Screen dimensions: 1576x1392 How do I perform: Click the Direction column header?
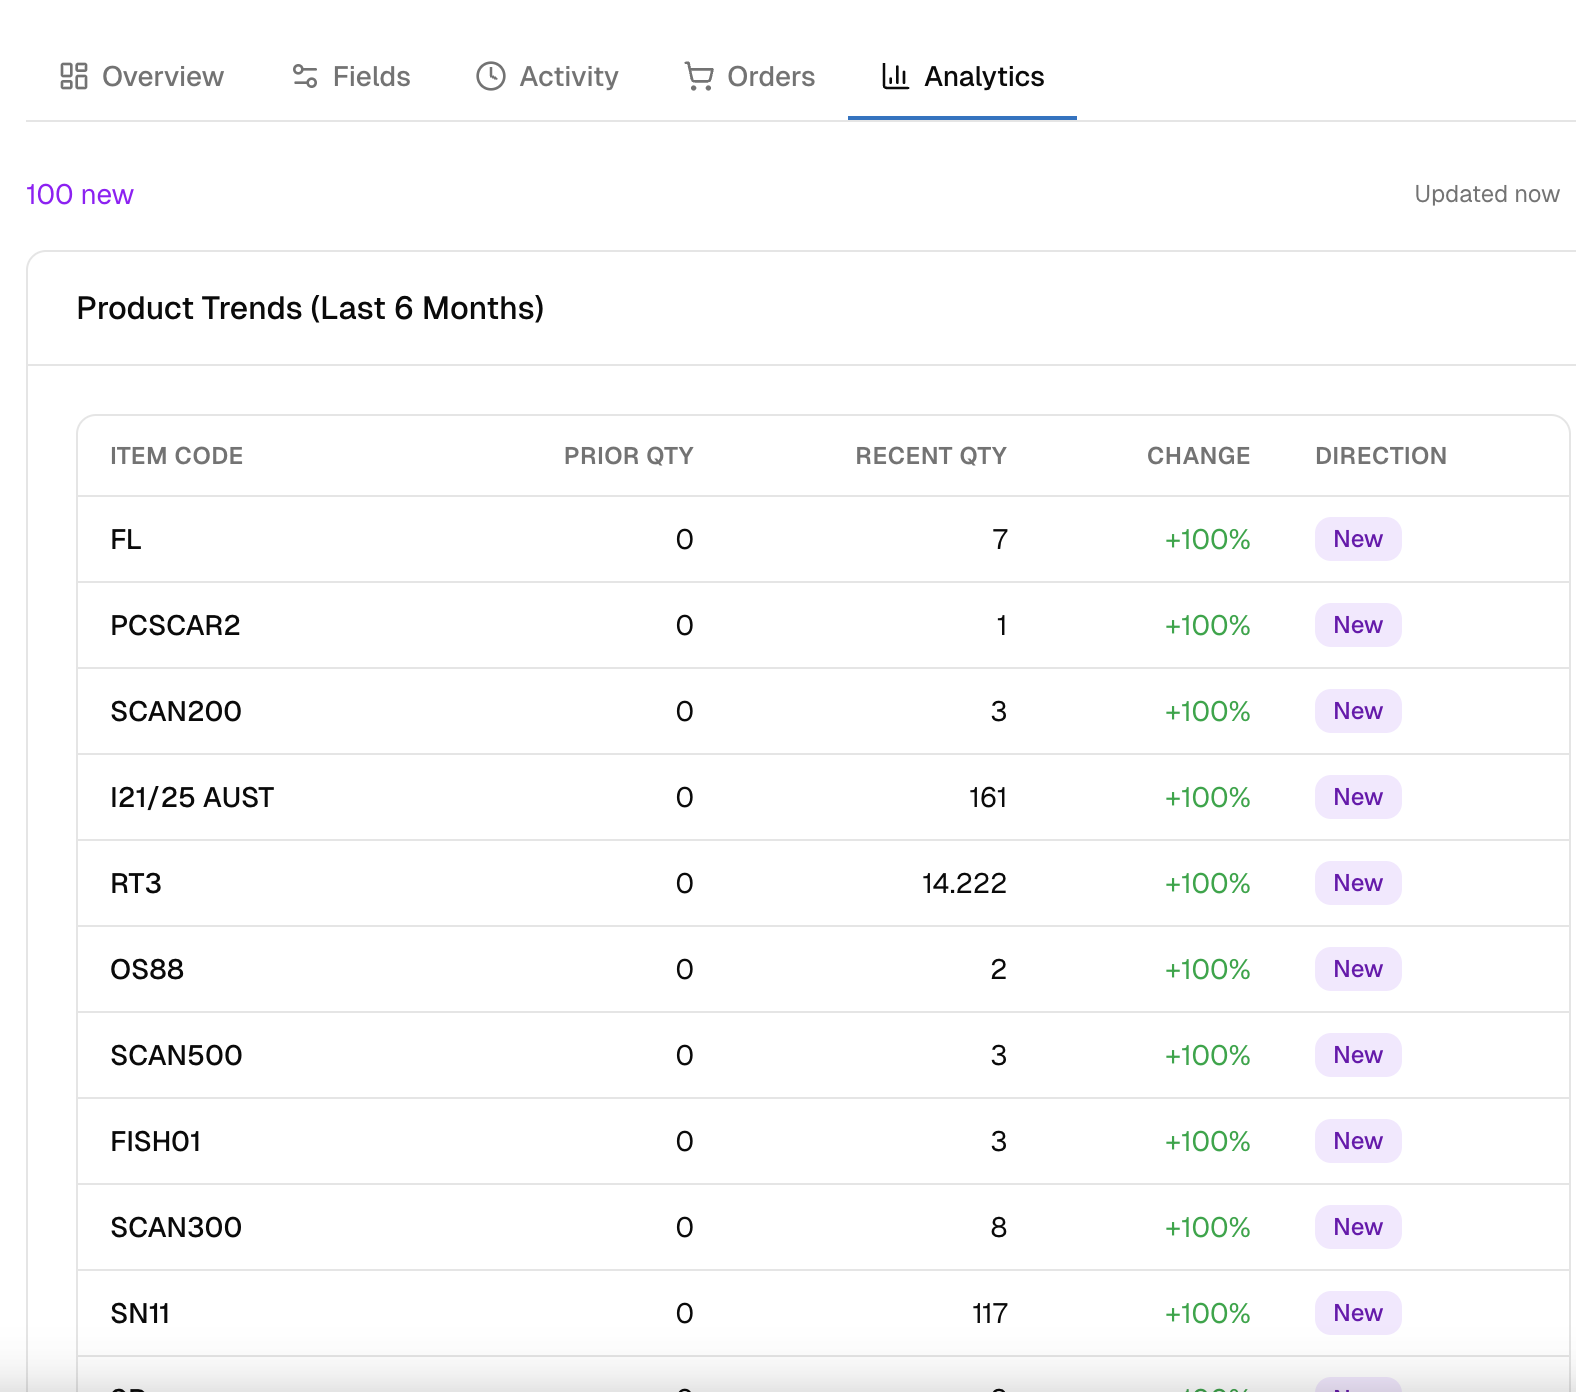tap(1380, 456)
